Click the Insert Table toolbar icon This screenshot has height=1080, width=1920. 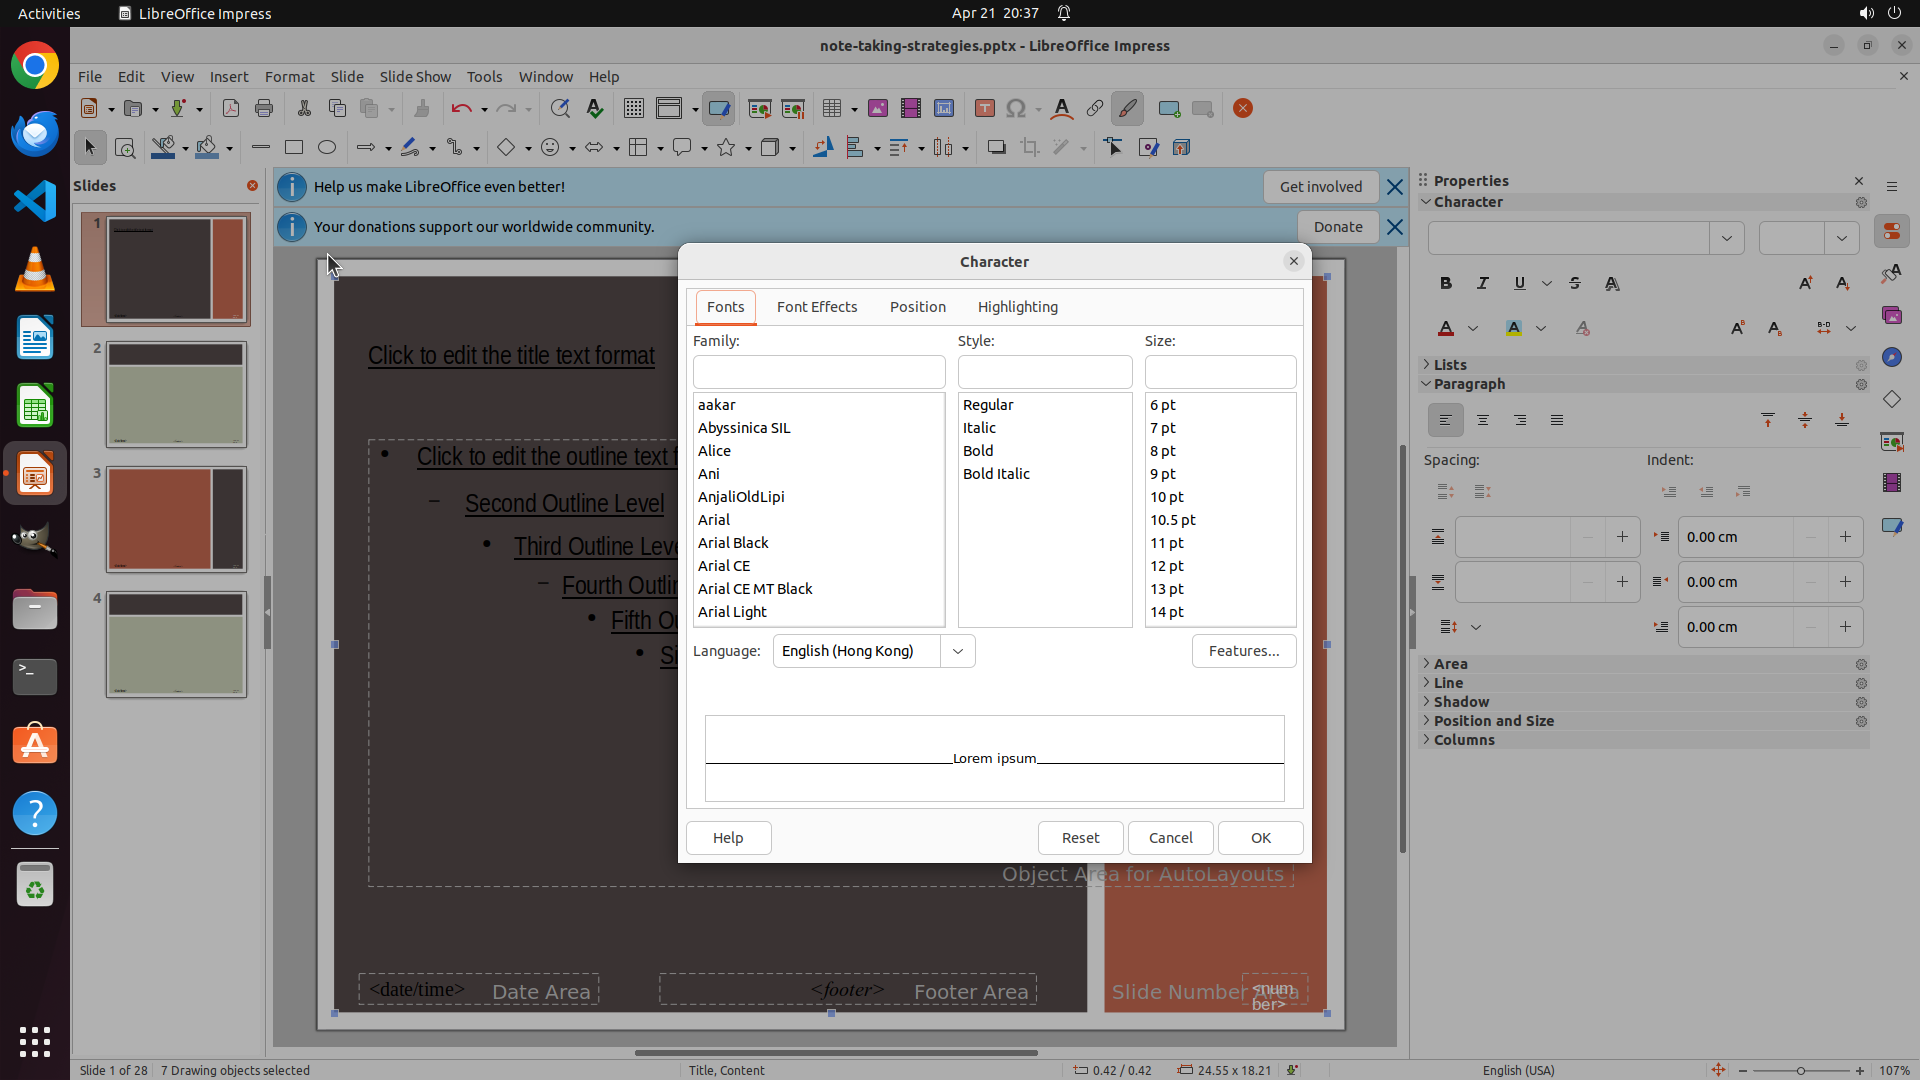[x=831, y=109]
